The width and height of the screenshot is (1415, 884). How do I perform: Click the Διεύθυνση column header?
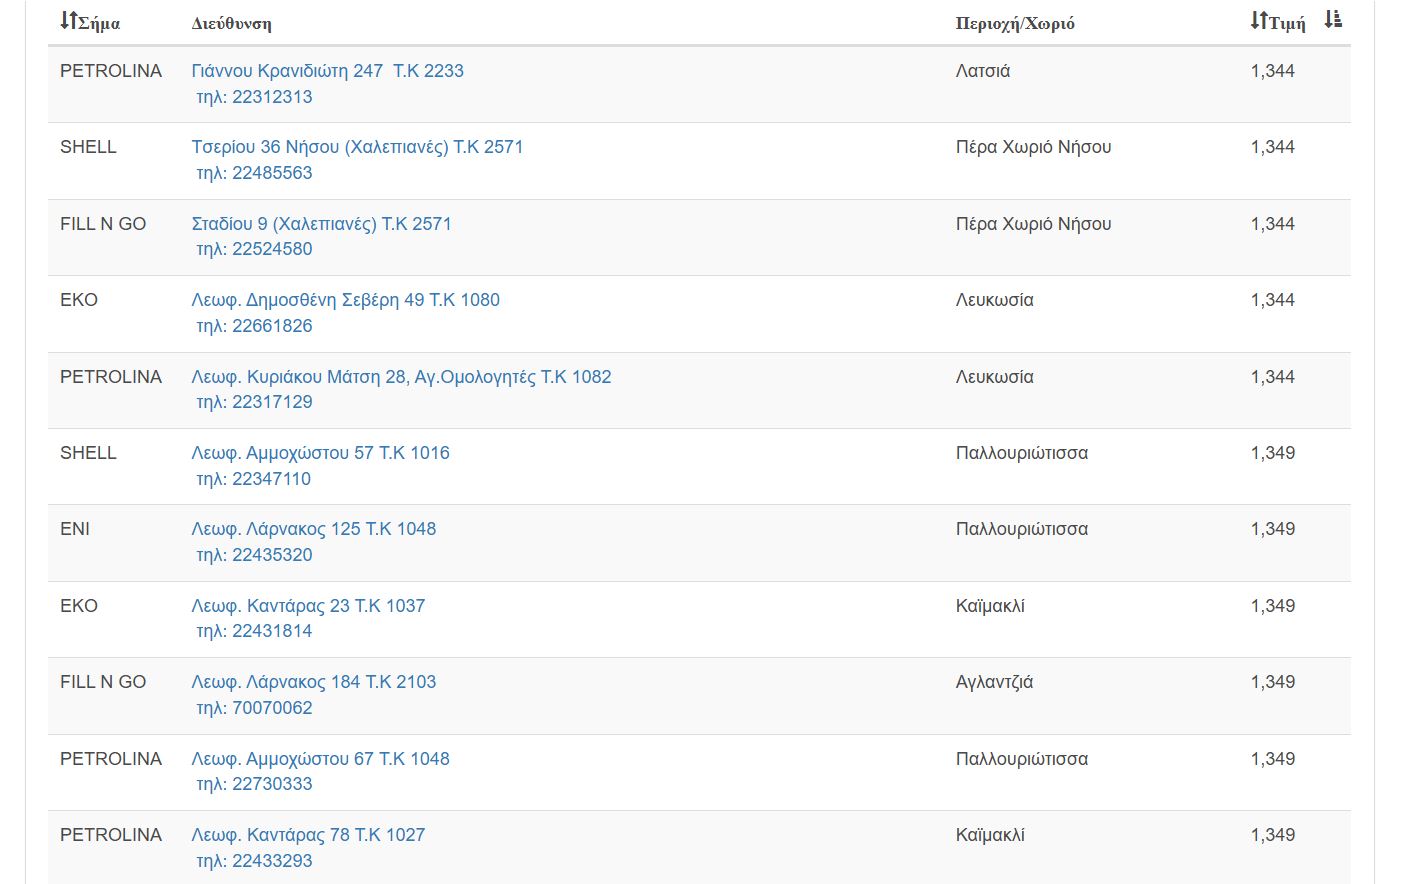tap(231, 23)
